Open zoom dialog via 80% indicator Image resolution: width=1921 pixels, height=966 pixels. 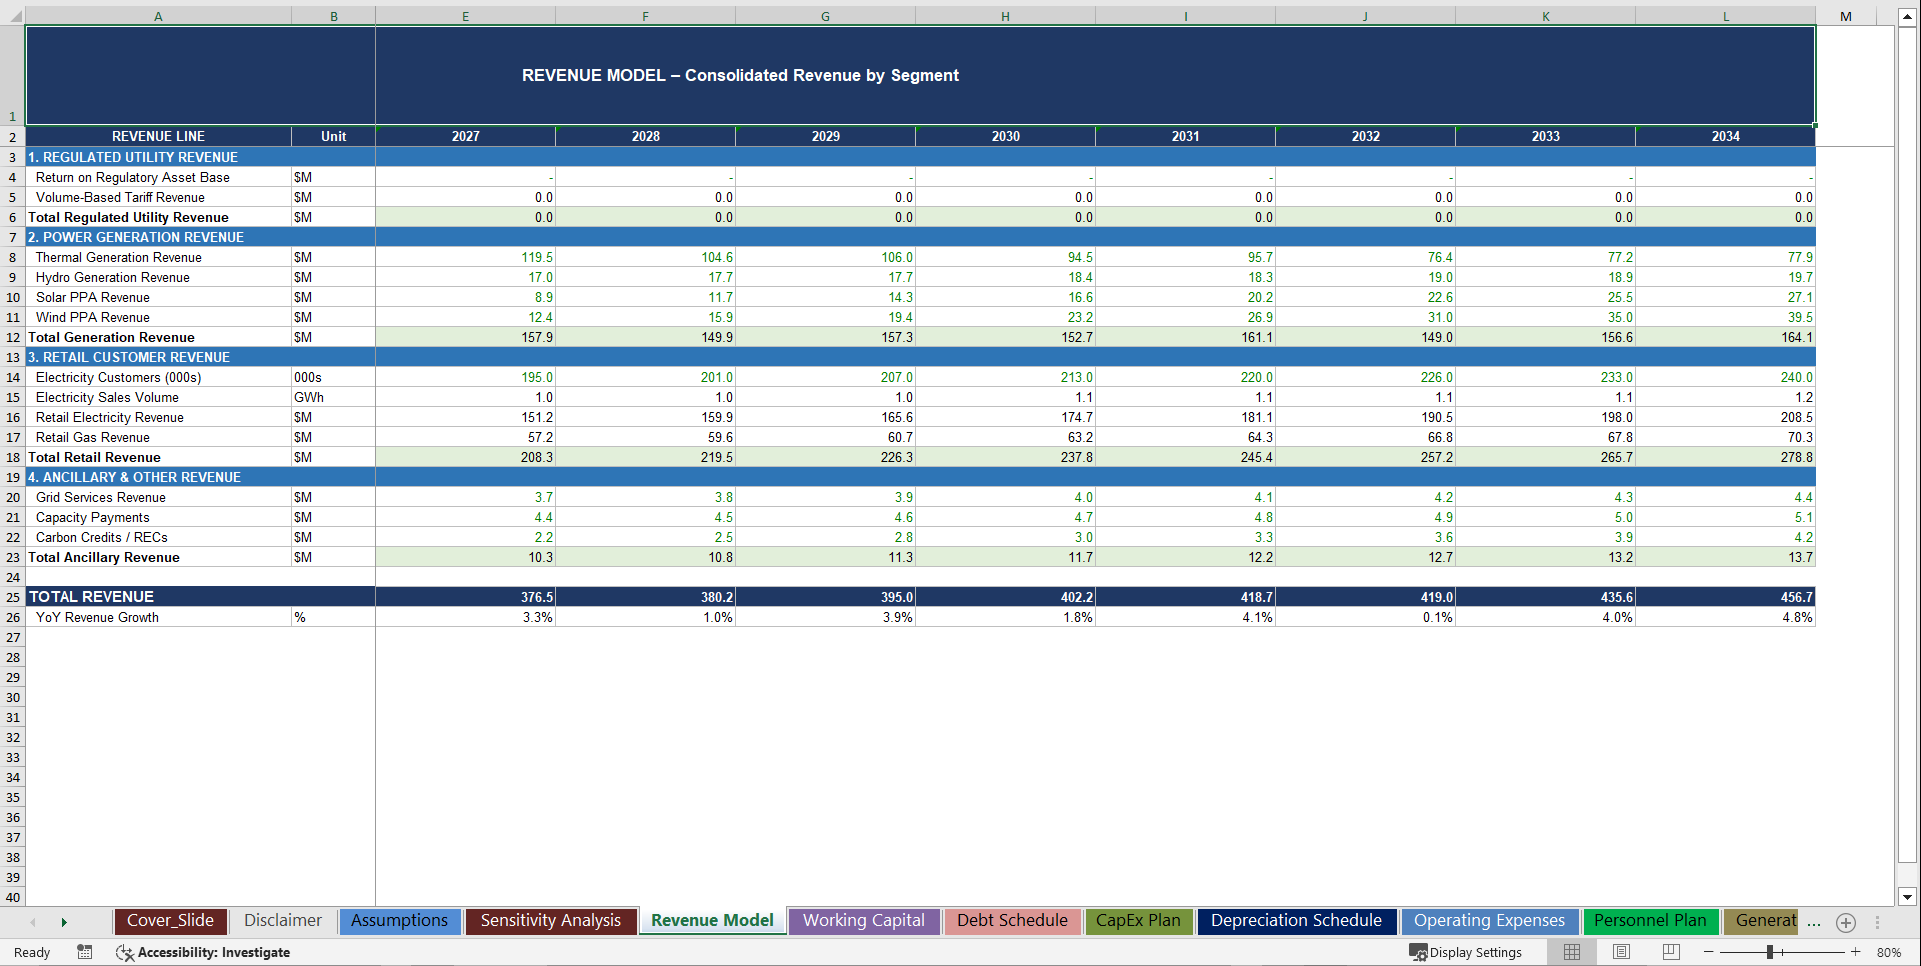click(x=1888, y=952)
